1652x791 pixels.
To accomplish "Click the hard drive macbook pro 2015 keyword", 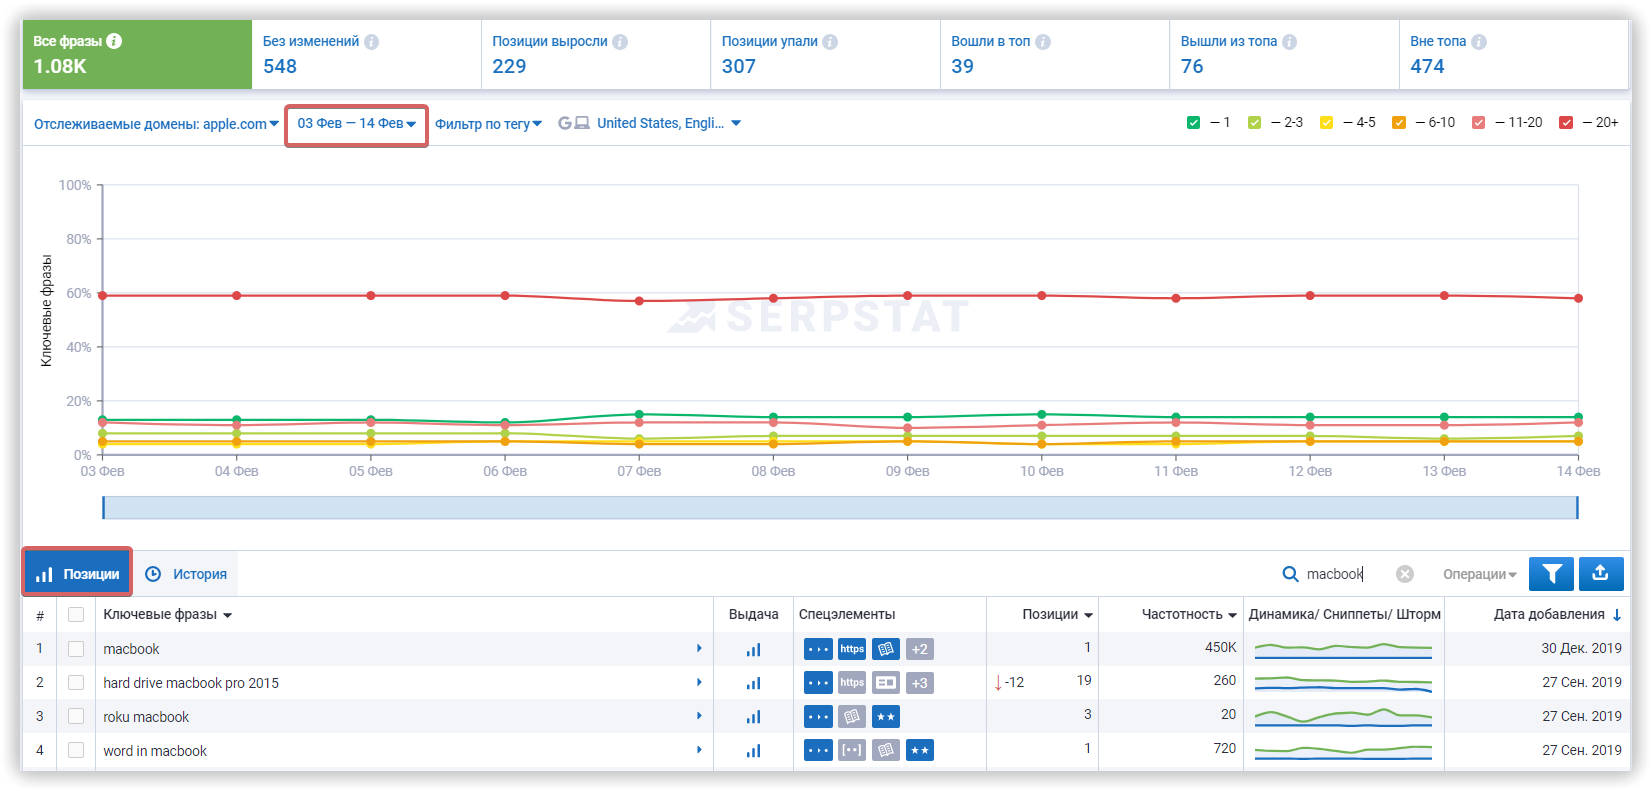I will point(191,683).
